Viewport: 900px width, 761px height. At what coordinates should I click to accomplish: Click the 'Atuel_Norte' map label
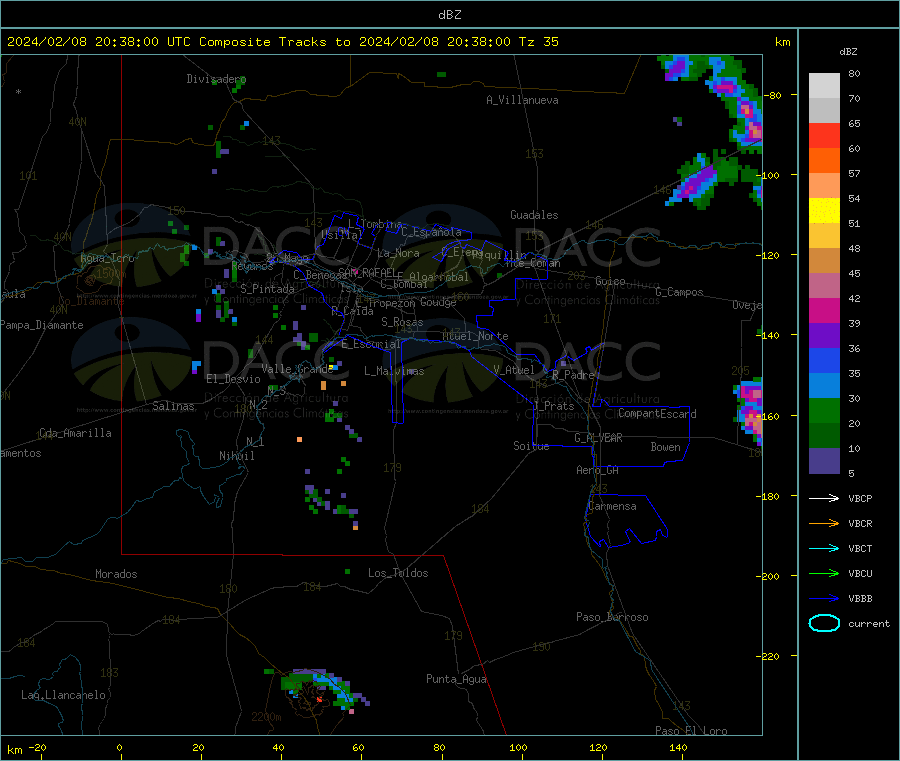click(x=475, y=336)
